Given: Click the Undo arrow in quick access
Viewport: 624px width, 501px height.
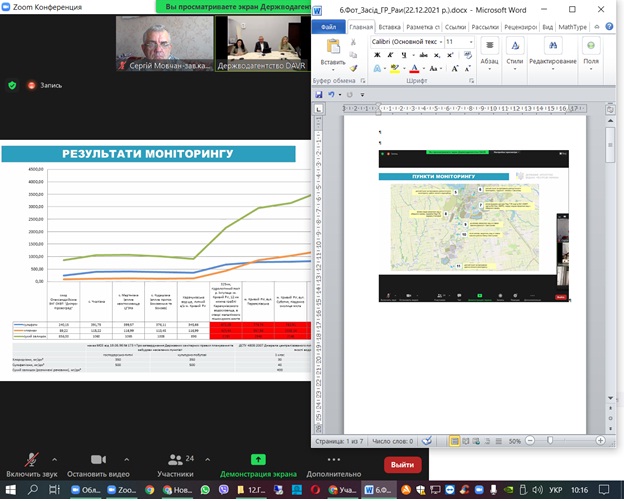Looking at the screenshot, I should [x=331, y=95].
